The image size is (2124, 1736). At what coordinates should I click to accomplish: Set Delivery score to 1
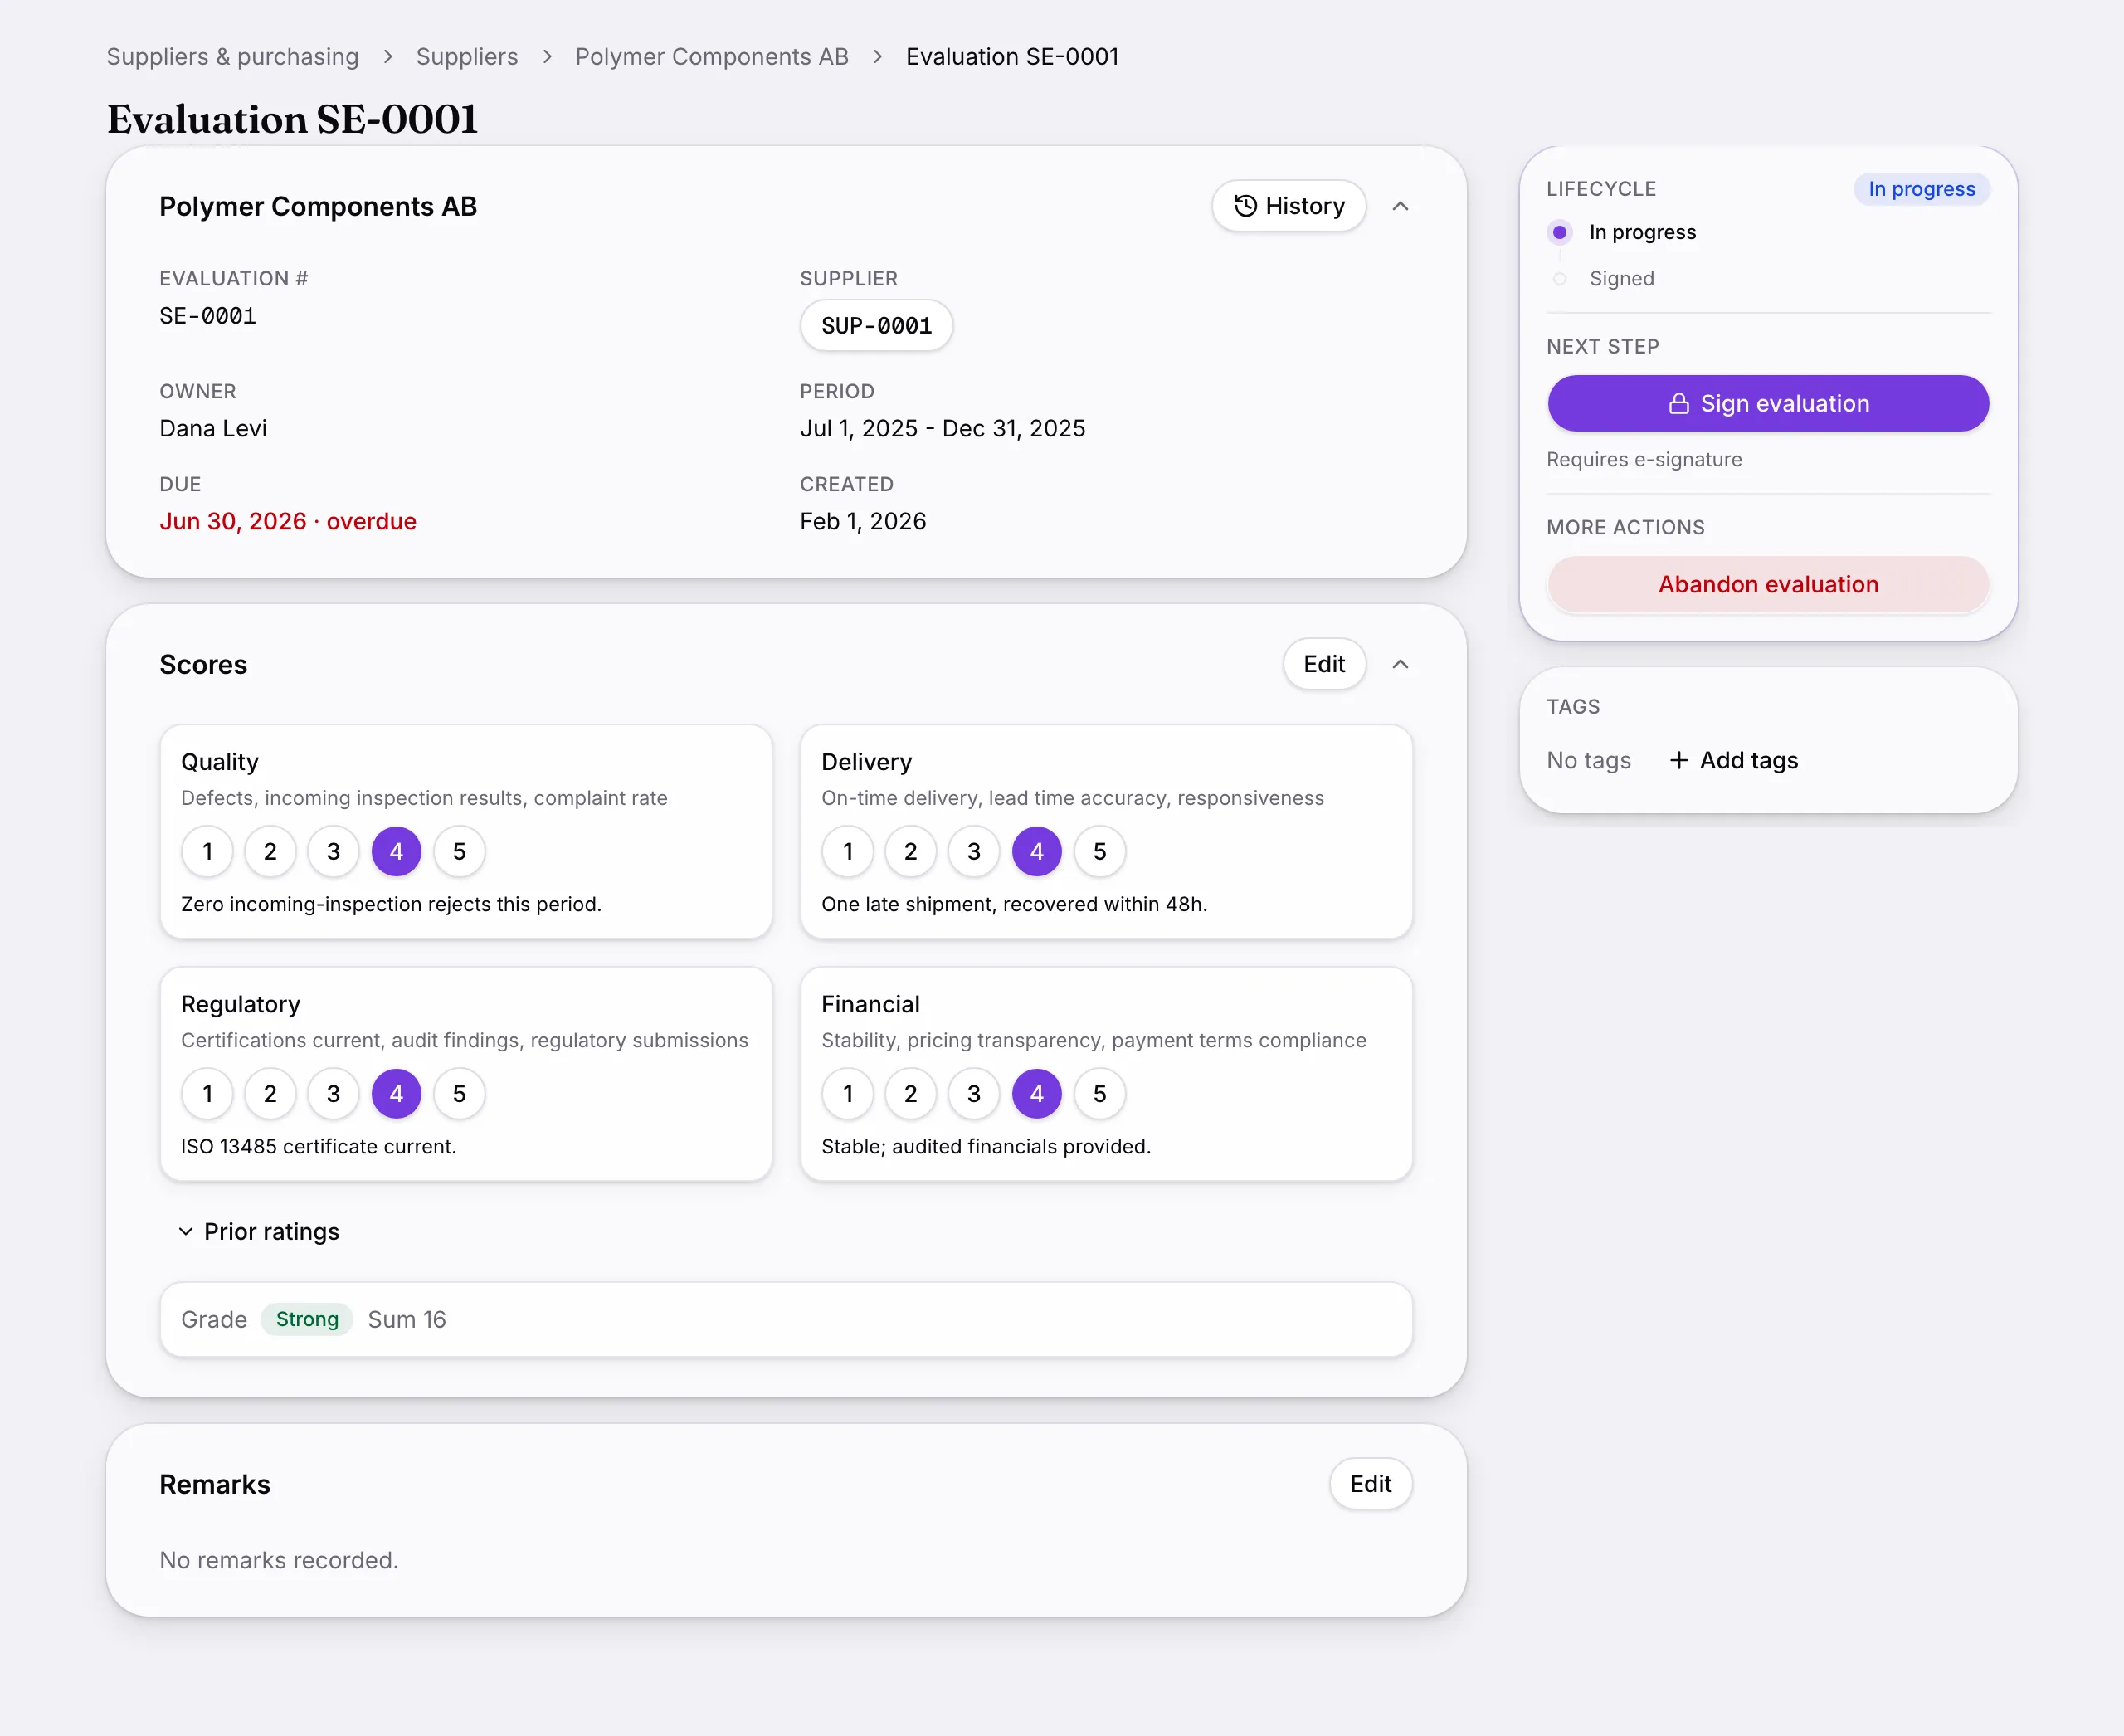pyautogui.click(x=848, y=851)
